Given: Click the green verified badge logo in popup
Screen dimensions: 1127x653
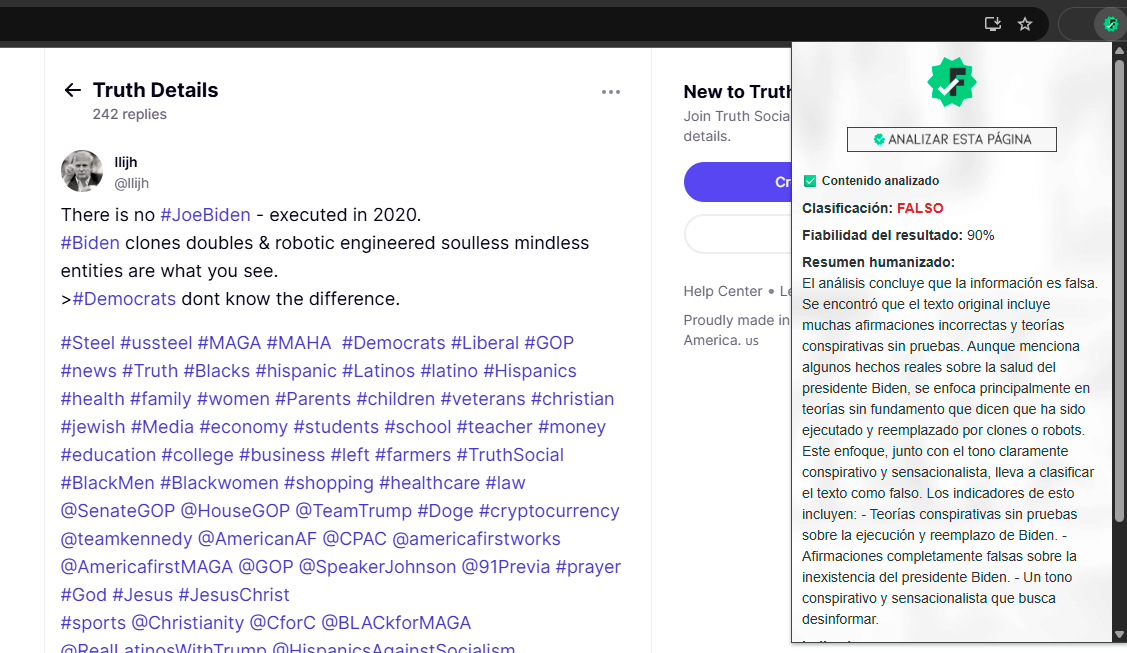Looking at the screenshot, I should pos(952,83).
